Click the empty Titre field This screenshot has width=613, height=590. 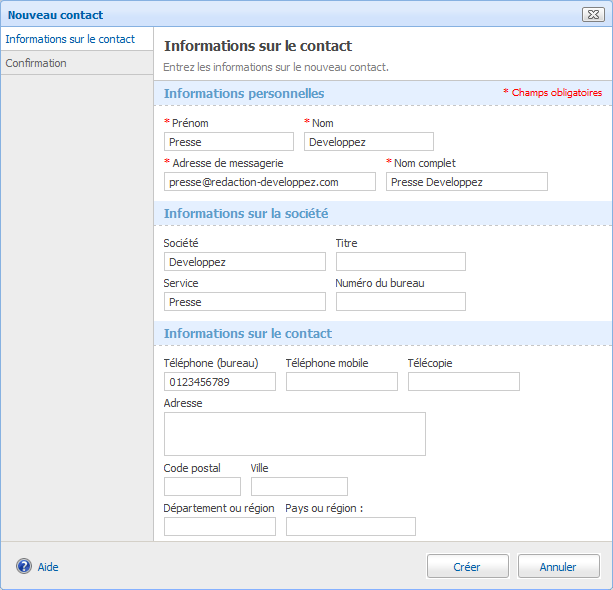pos(401,262)
